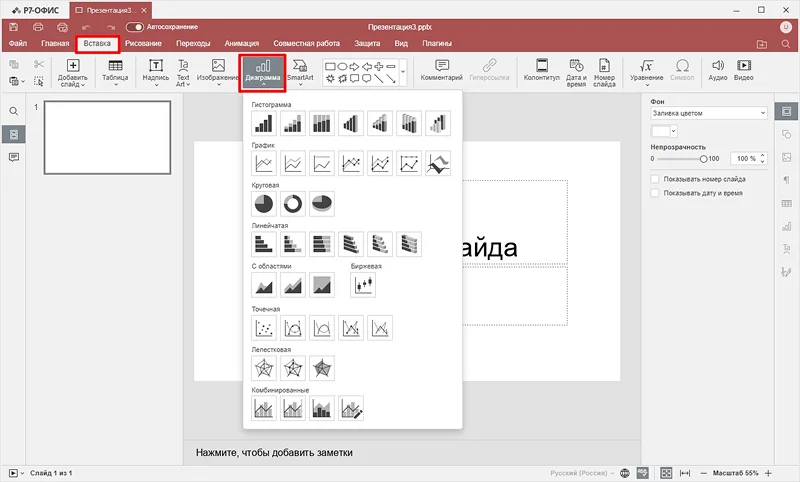
Task: Choose the doughnut chart in Круговая
Action: click(293, 204)
